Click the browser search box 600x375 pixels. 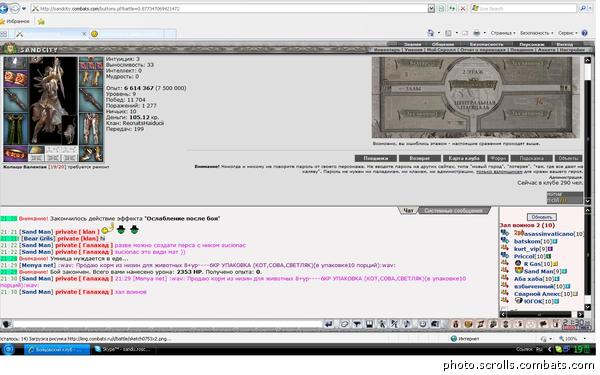click(523, 8)
